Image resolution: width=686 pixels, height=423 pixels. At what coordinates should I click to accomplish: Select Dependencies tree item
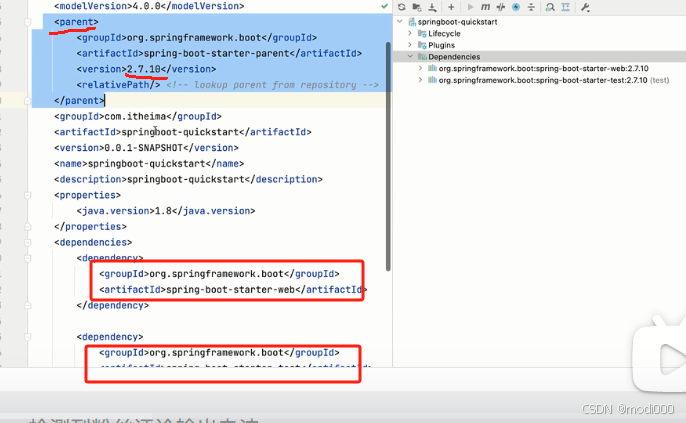[x=454, y=57]
